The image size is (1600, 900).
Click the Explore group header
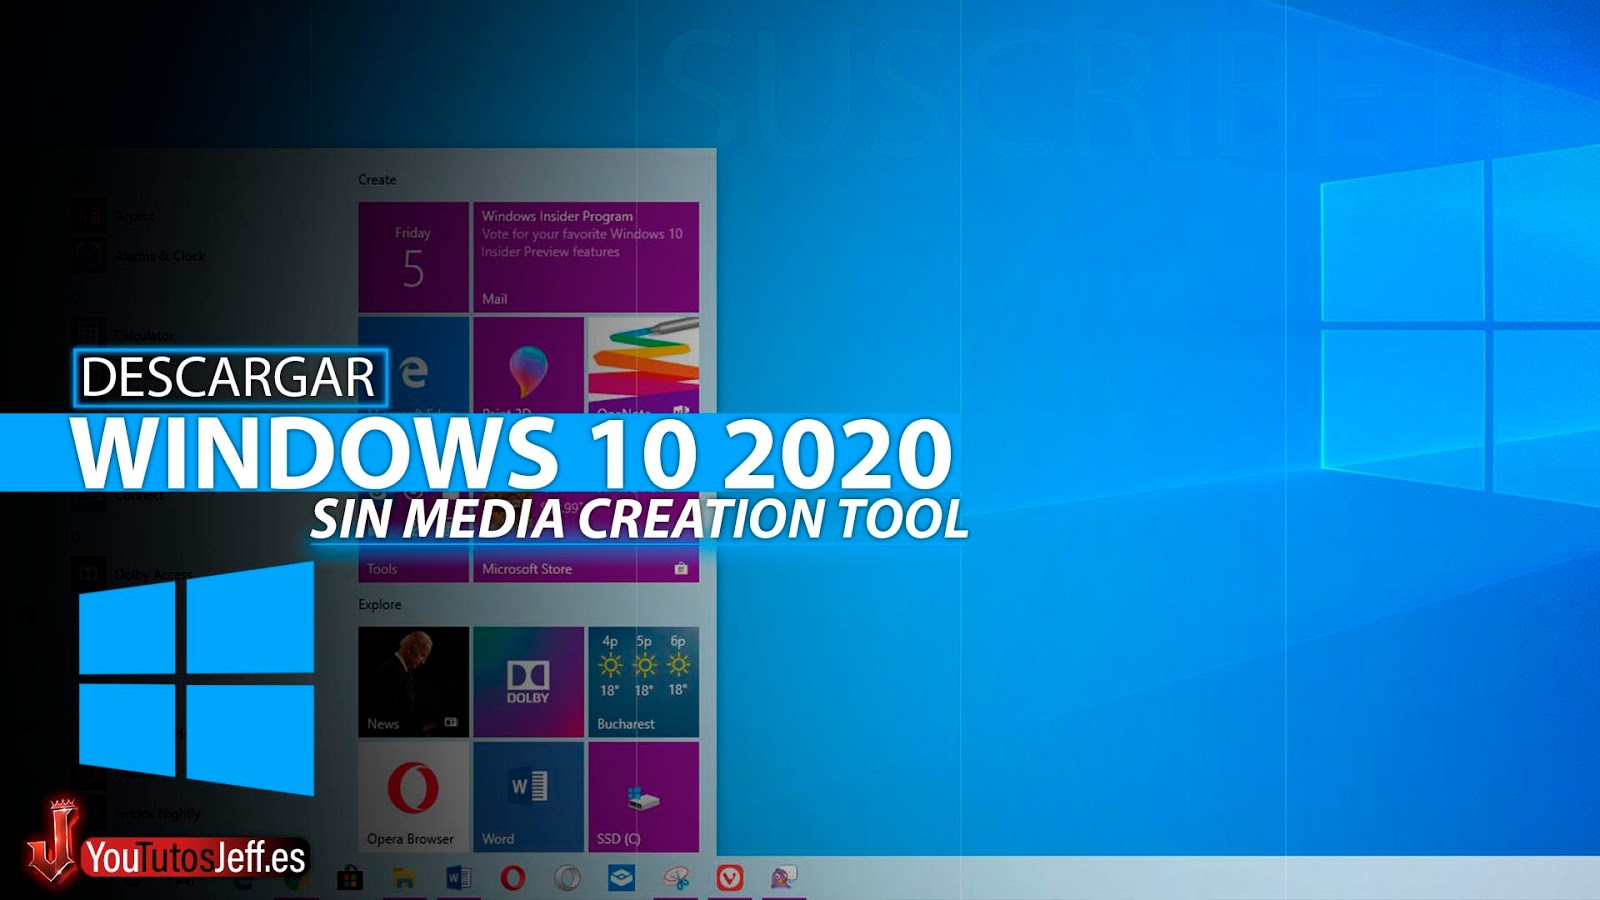pos(380,605)
